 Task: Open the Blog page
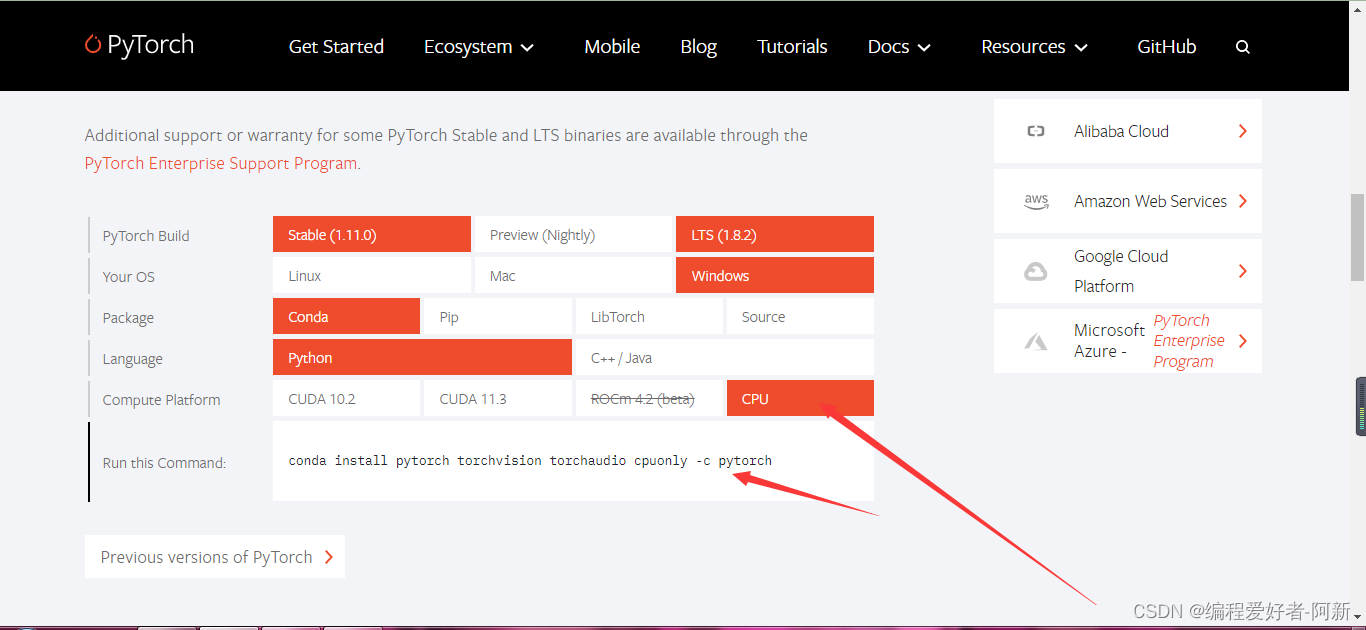(x=698, y=47)
